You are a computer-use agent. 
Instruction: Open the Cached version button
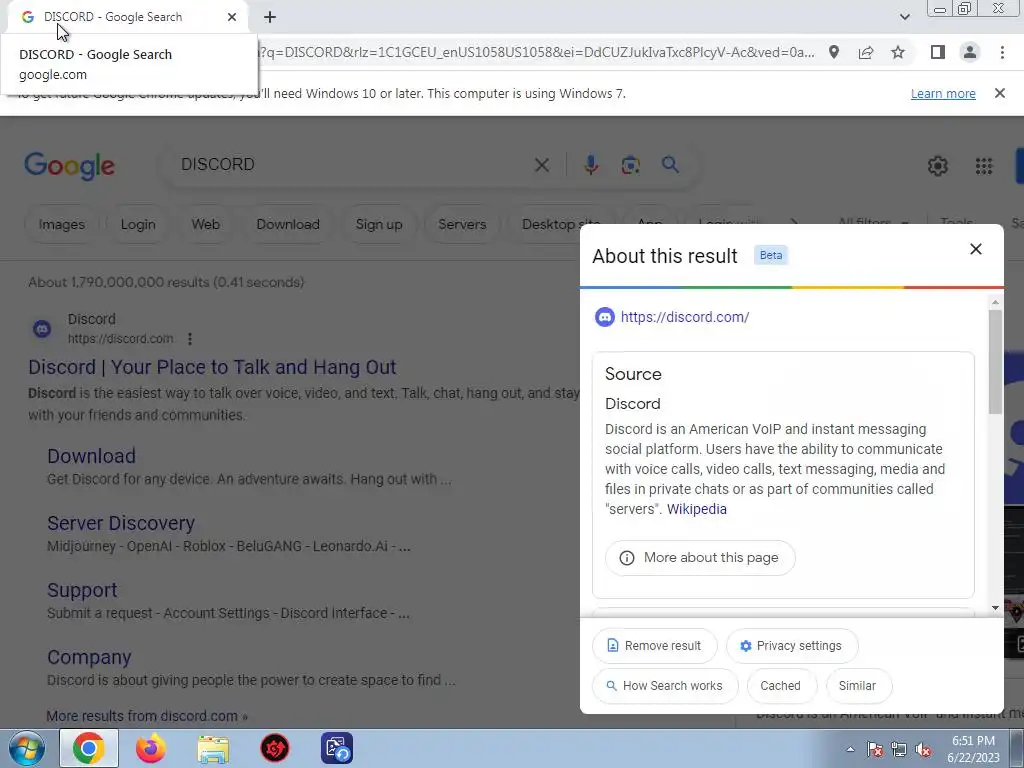[x=780, y=686]
